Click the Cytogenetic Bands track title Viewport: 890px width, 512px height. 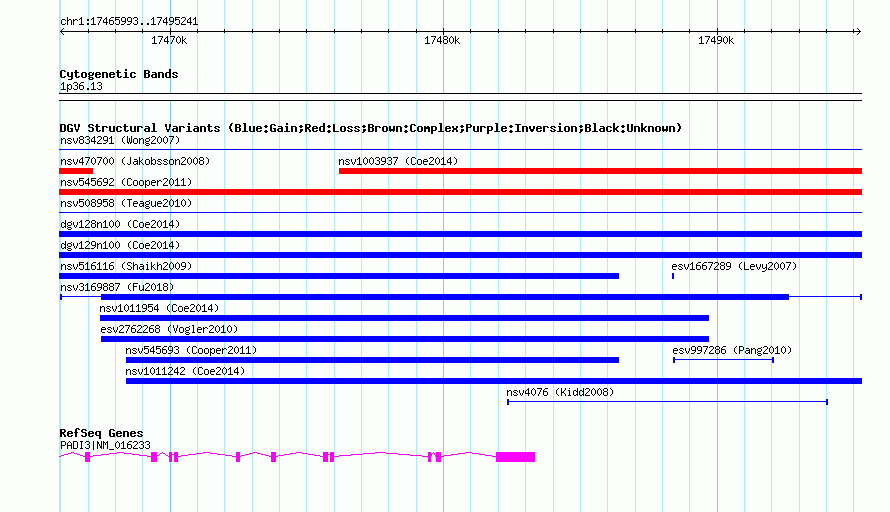(119, 74)
